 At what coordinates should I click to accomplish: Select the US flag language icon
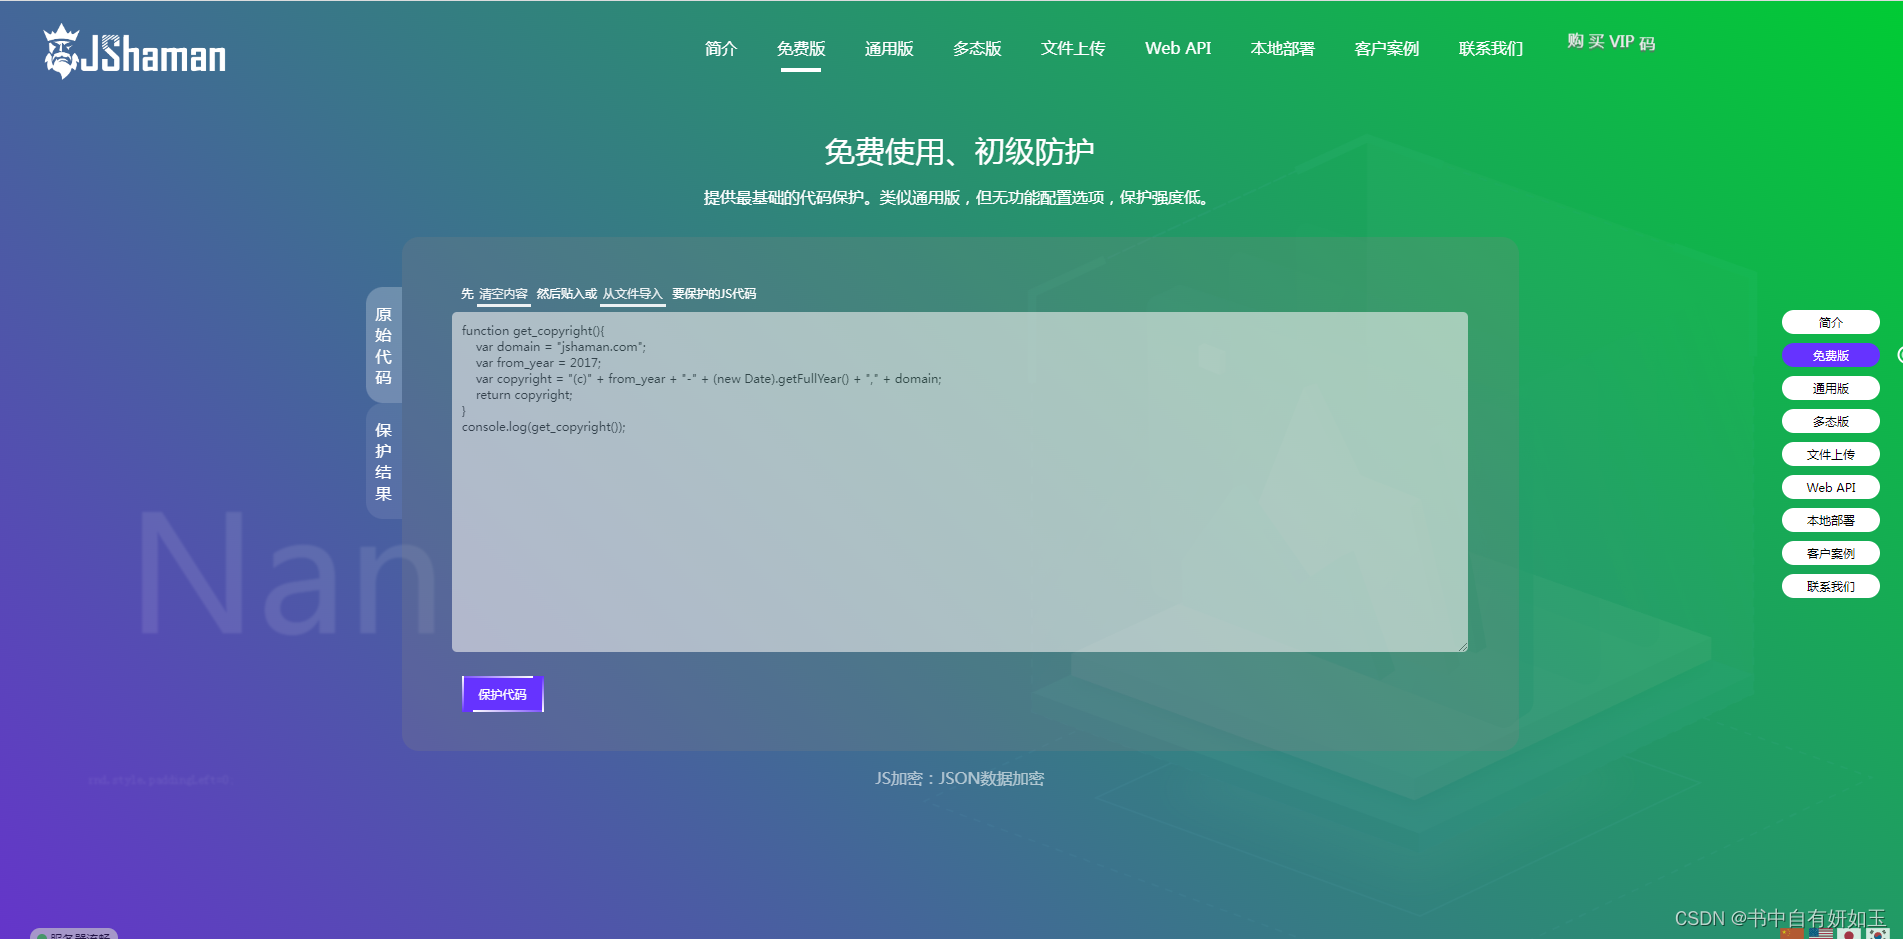[x=1821, y=933]
